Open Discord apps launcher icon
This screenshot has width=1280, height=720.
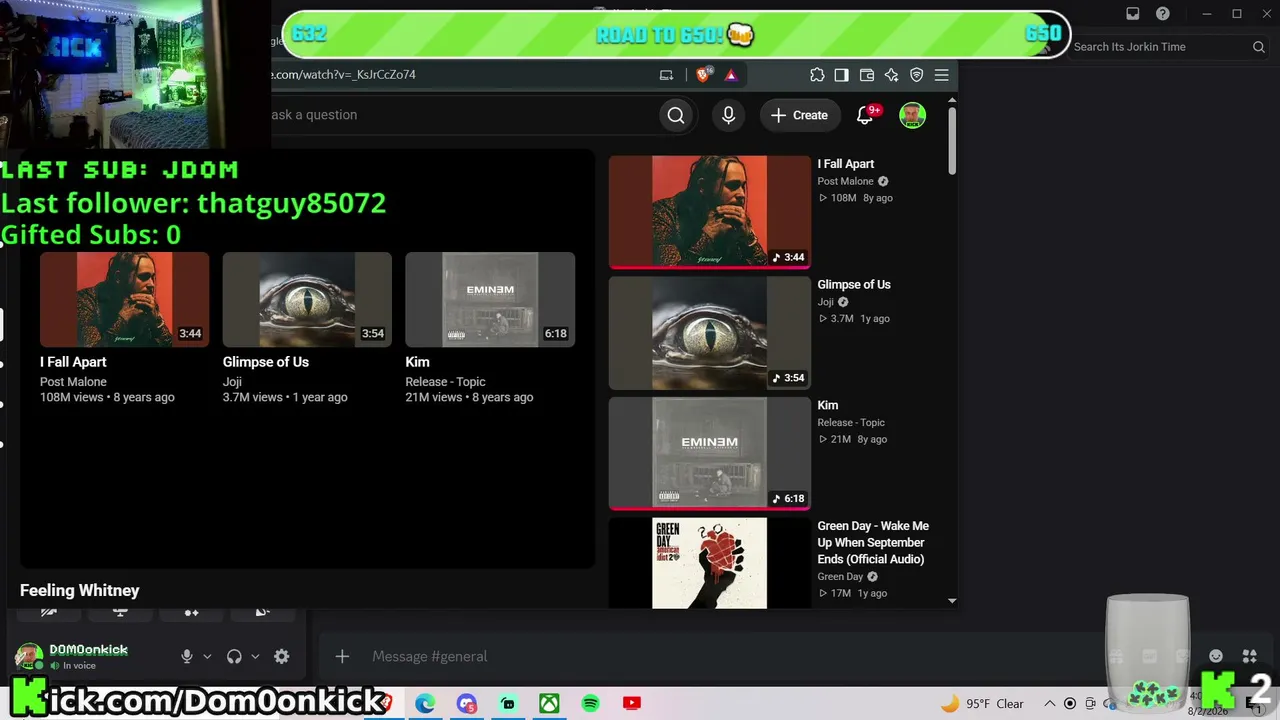point(1249,656)
